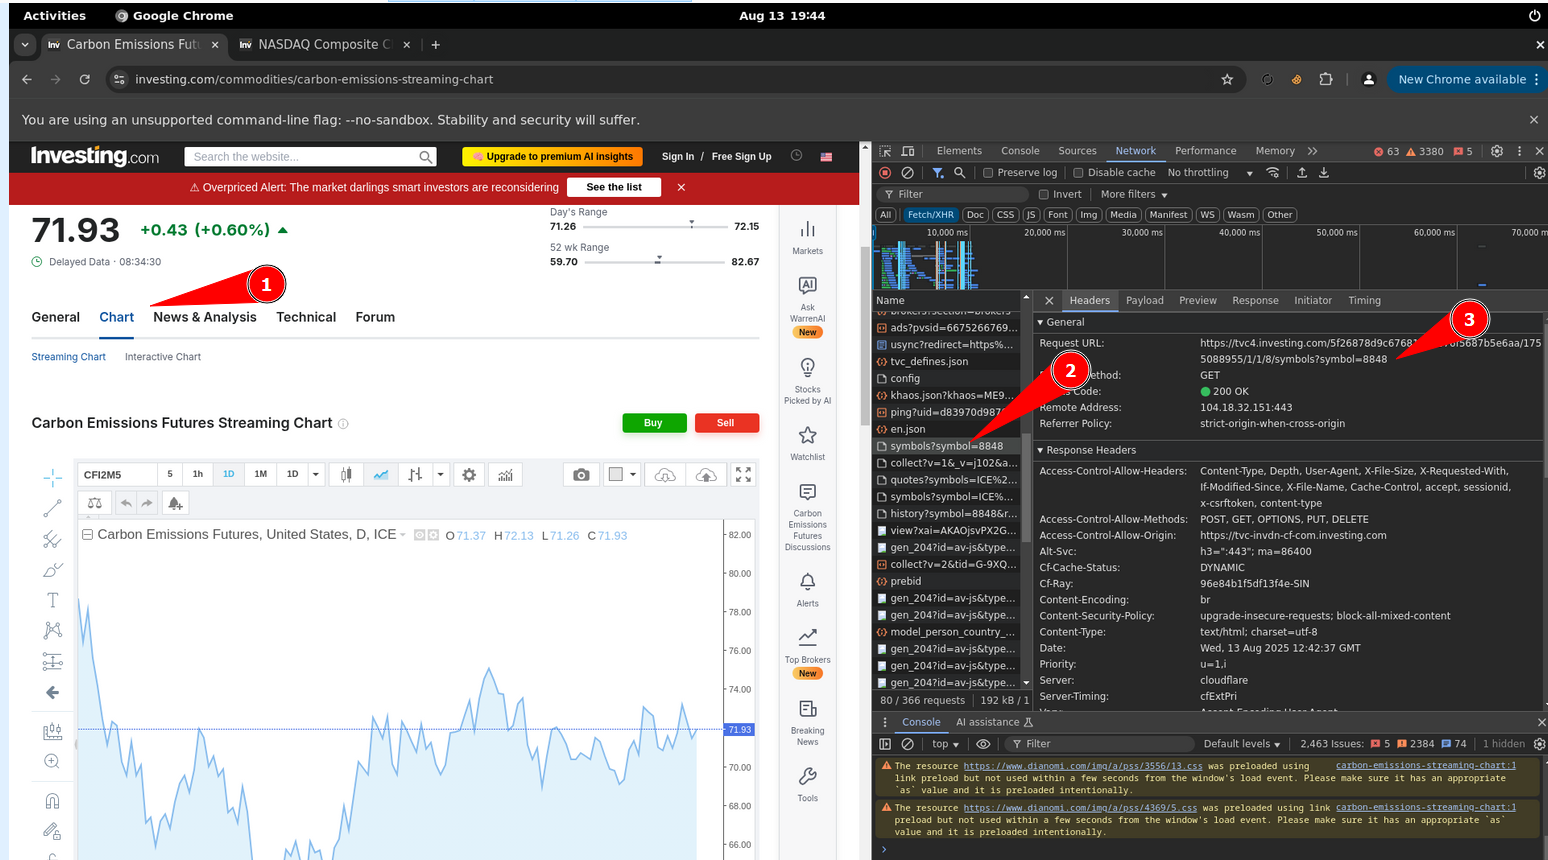This screenshot has height=860, width=1548.
Task: Open network search with the magnifier icon
Action: click(x=960, y=173)
